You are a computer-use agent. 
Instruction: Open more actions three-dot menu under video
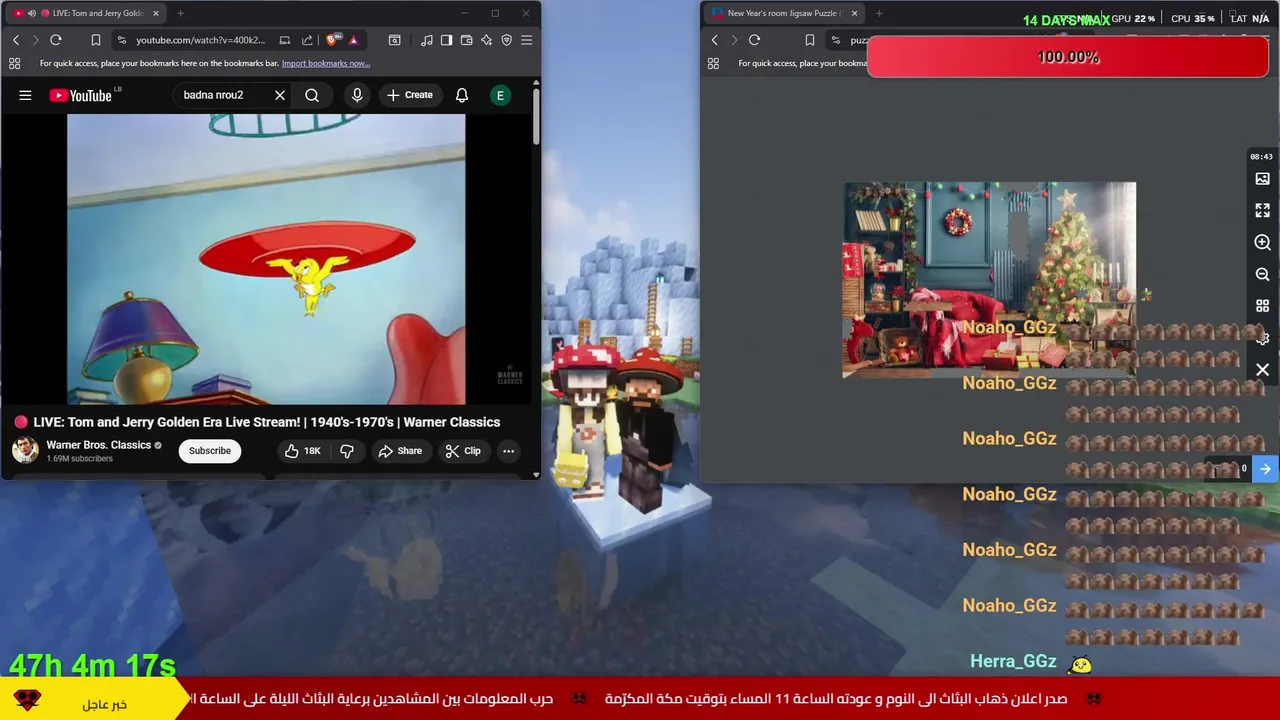coord(508,451)
